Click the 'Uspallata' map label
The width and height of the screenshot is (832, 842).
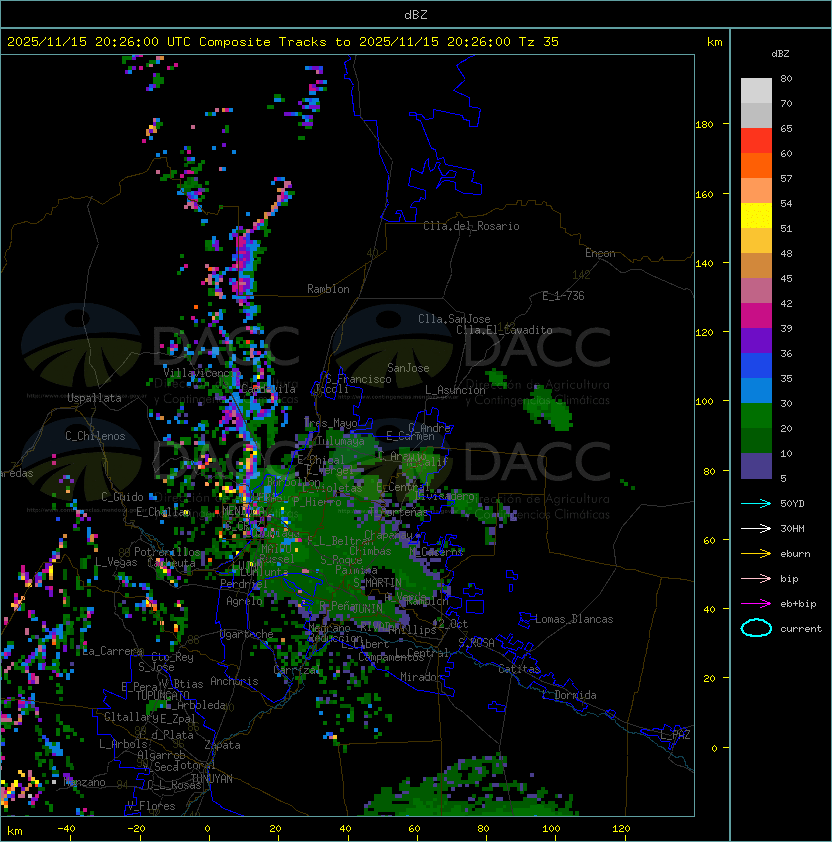pyautogui.click(x=94, y=398)
